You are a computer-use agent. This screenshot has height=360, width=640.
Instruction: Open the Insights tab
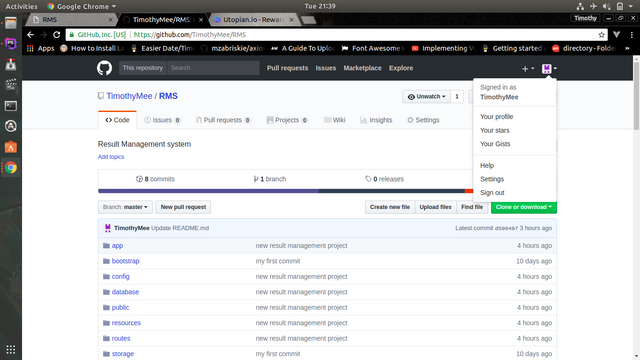pyautogui.click(x=376, y=120)
